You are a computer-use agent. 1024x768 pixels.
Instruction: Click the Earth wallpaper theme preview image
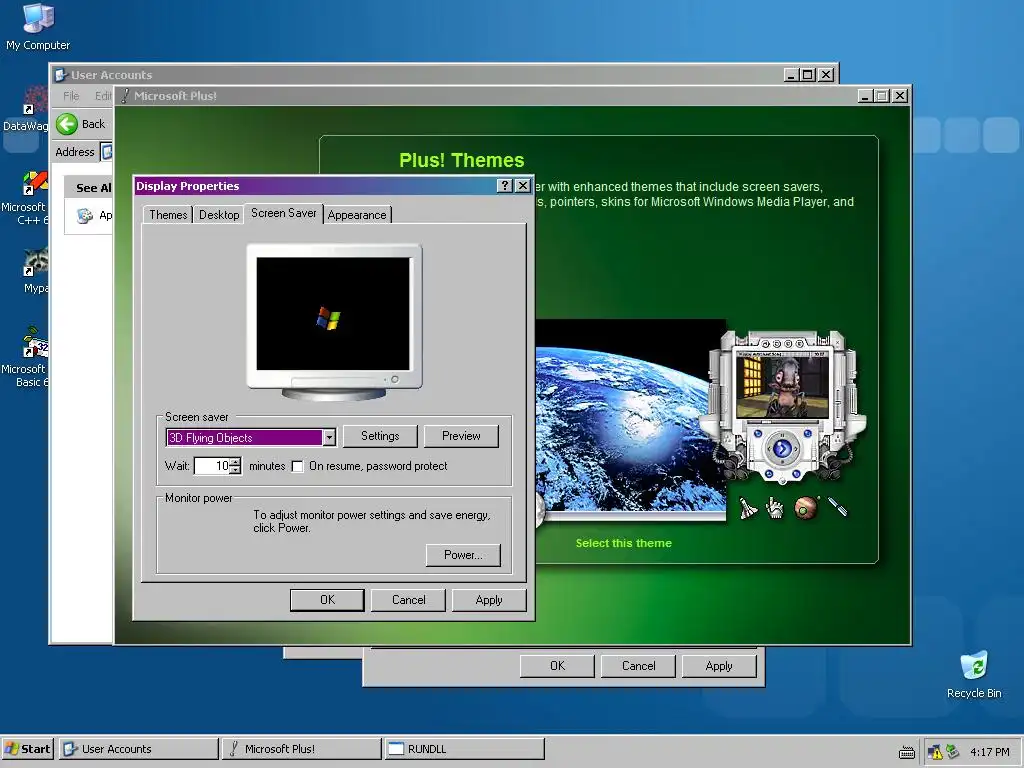click(x=630, y=418)
